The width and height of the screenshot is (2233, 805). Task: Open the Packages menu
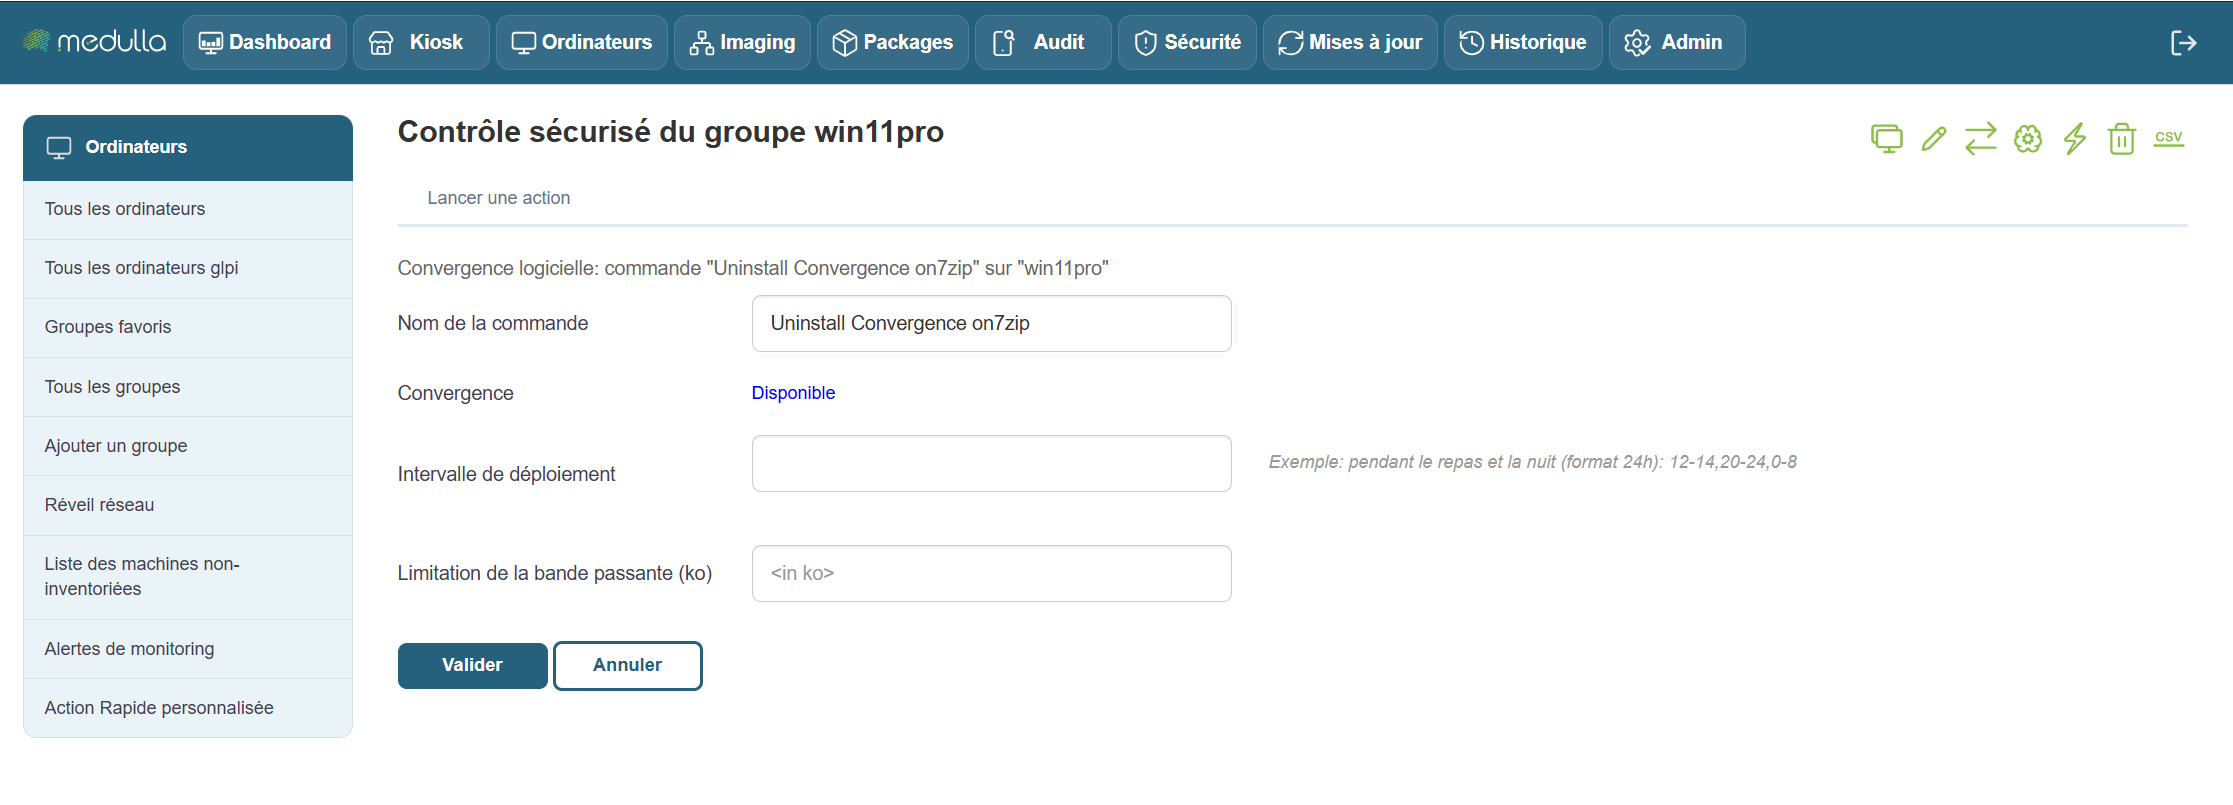click(892, 43)
